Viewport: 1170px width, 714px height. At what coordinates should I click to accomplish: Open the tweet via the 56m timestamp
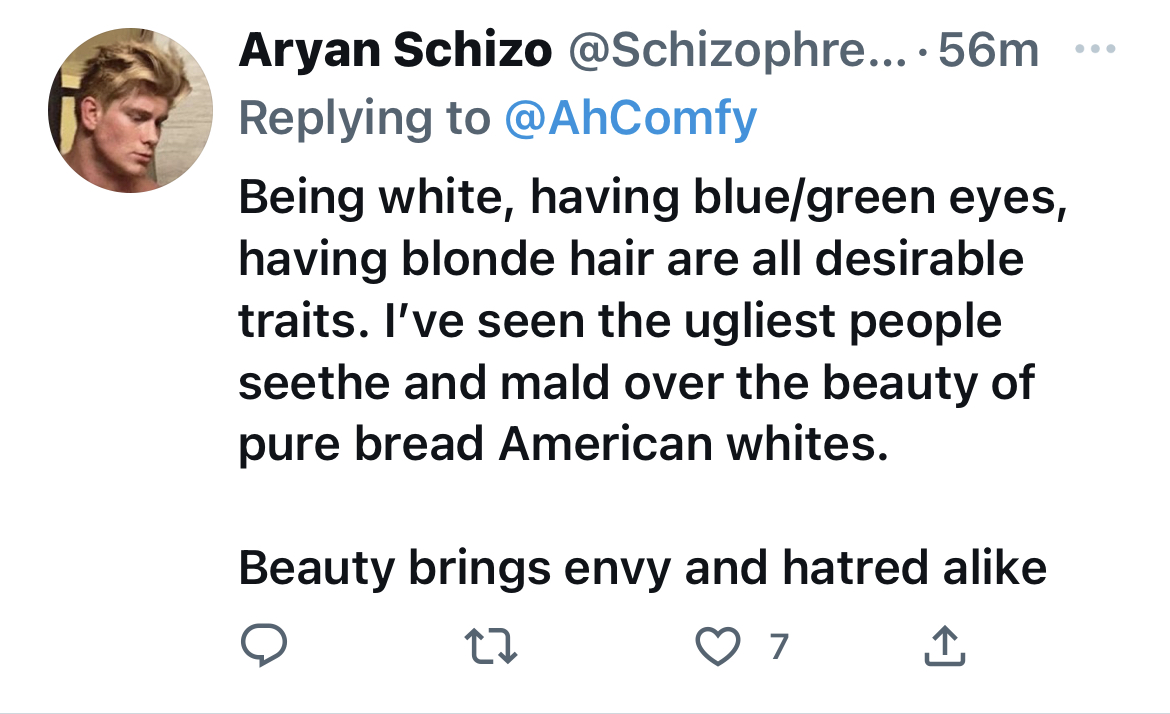click(989, 51)
